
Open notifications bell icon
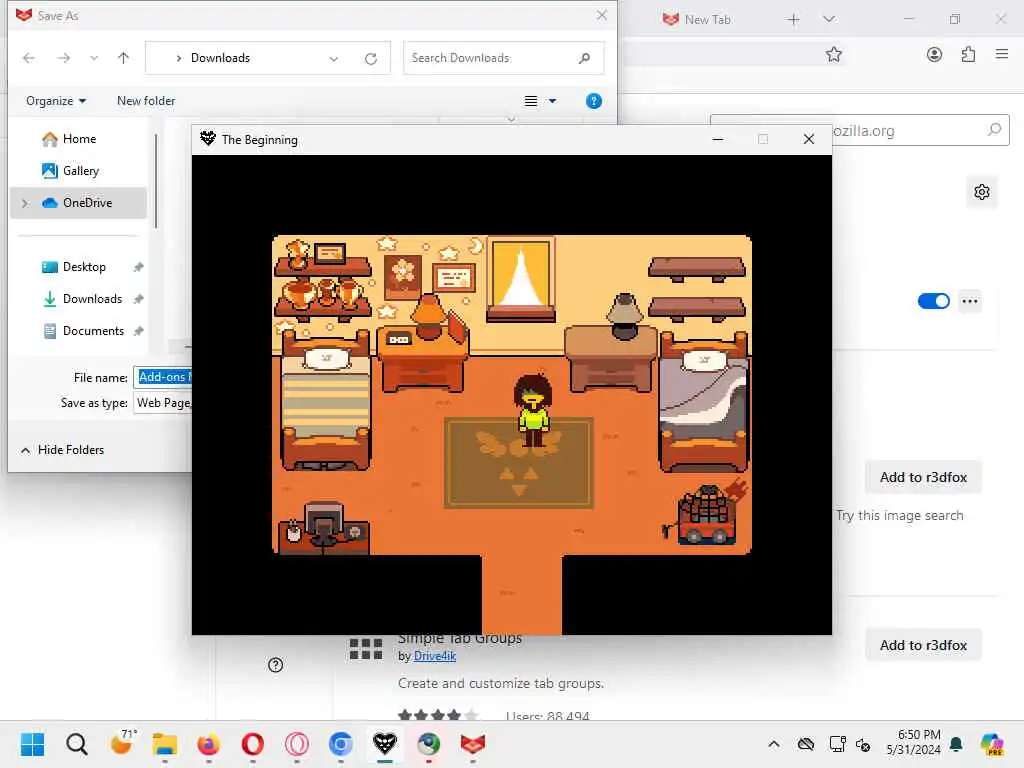[957, 744]
